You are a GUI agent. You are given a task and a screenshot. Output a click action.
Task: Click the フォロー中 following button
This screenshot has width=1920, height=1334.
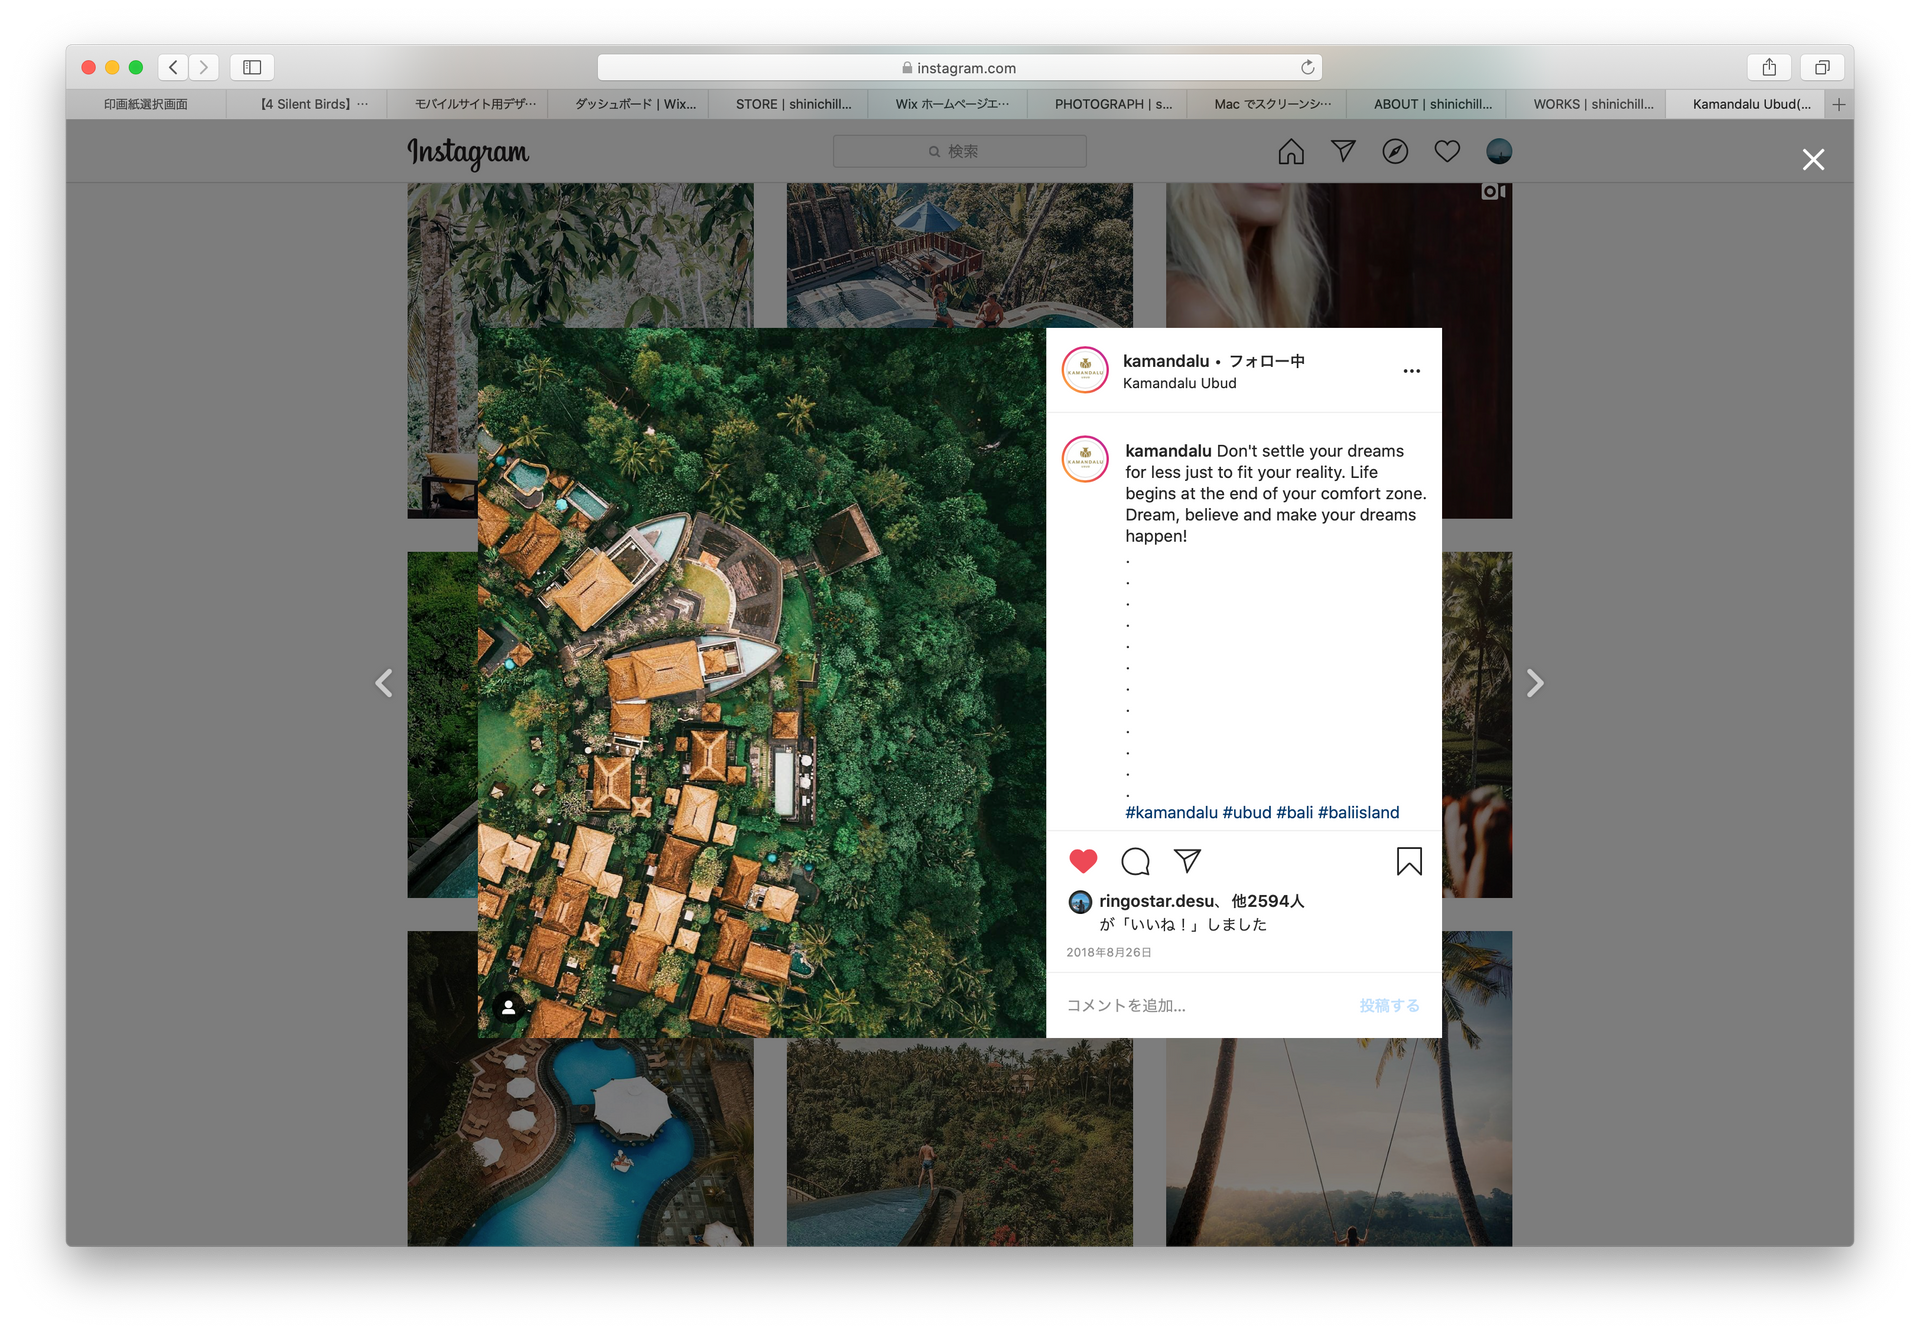click(x=1267, y=361)
